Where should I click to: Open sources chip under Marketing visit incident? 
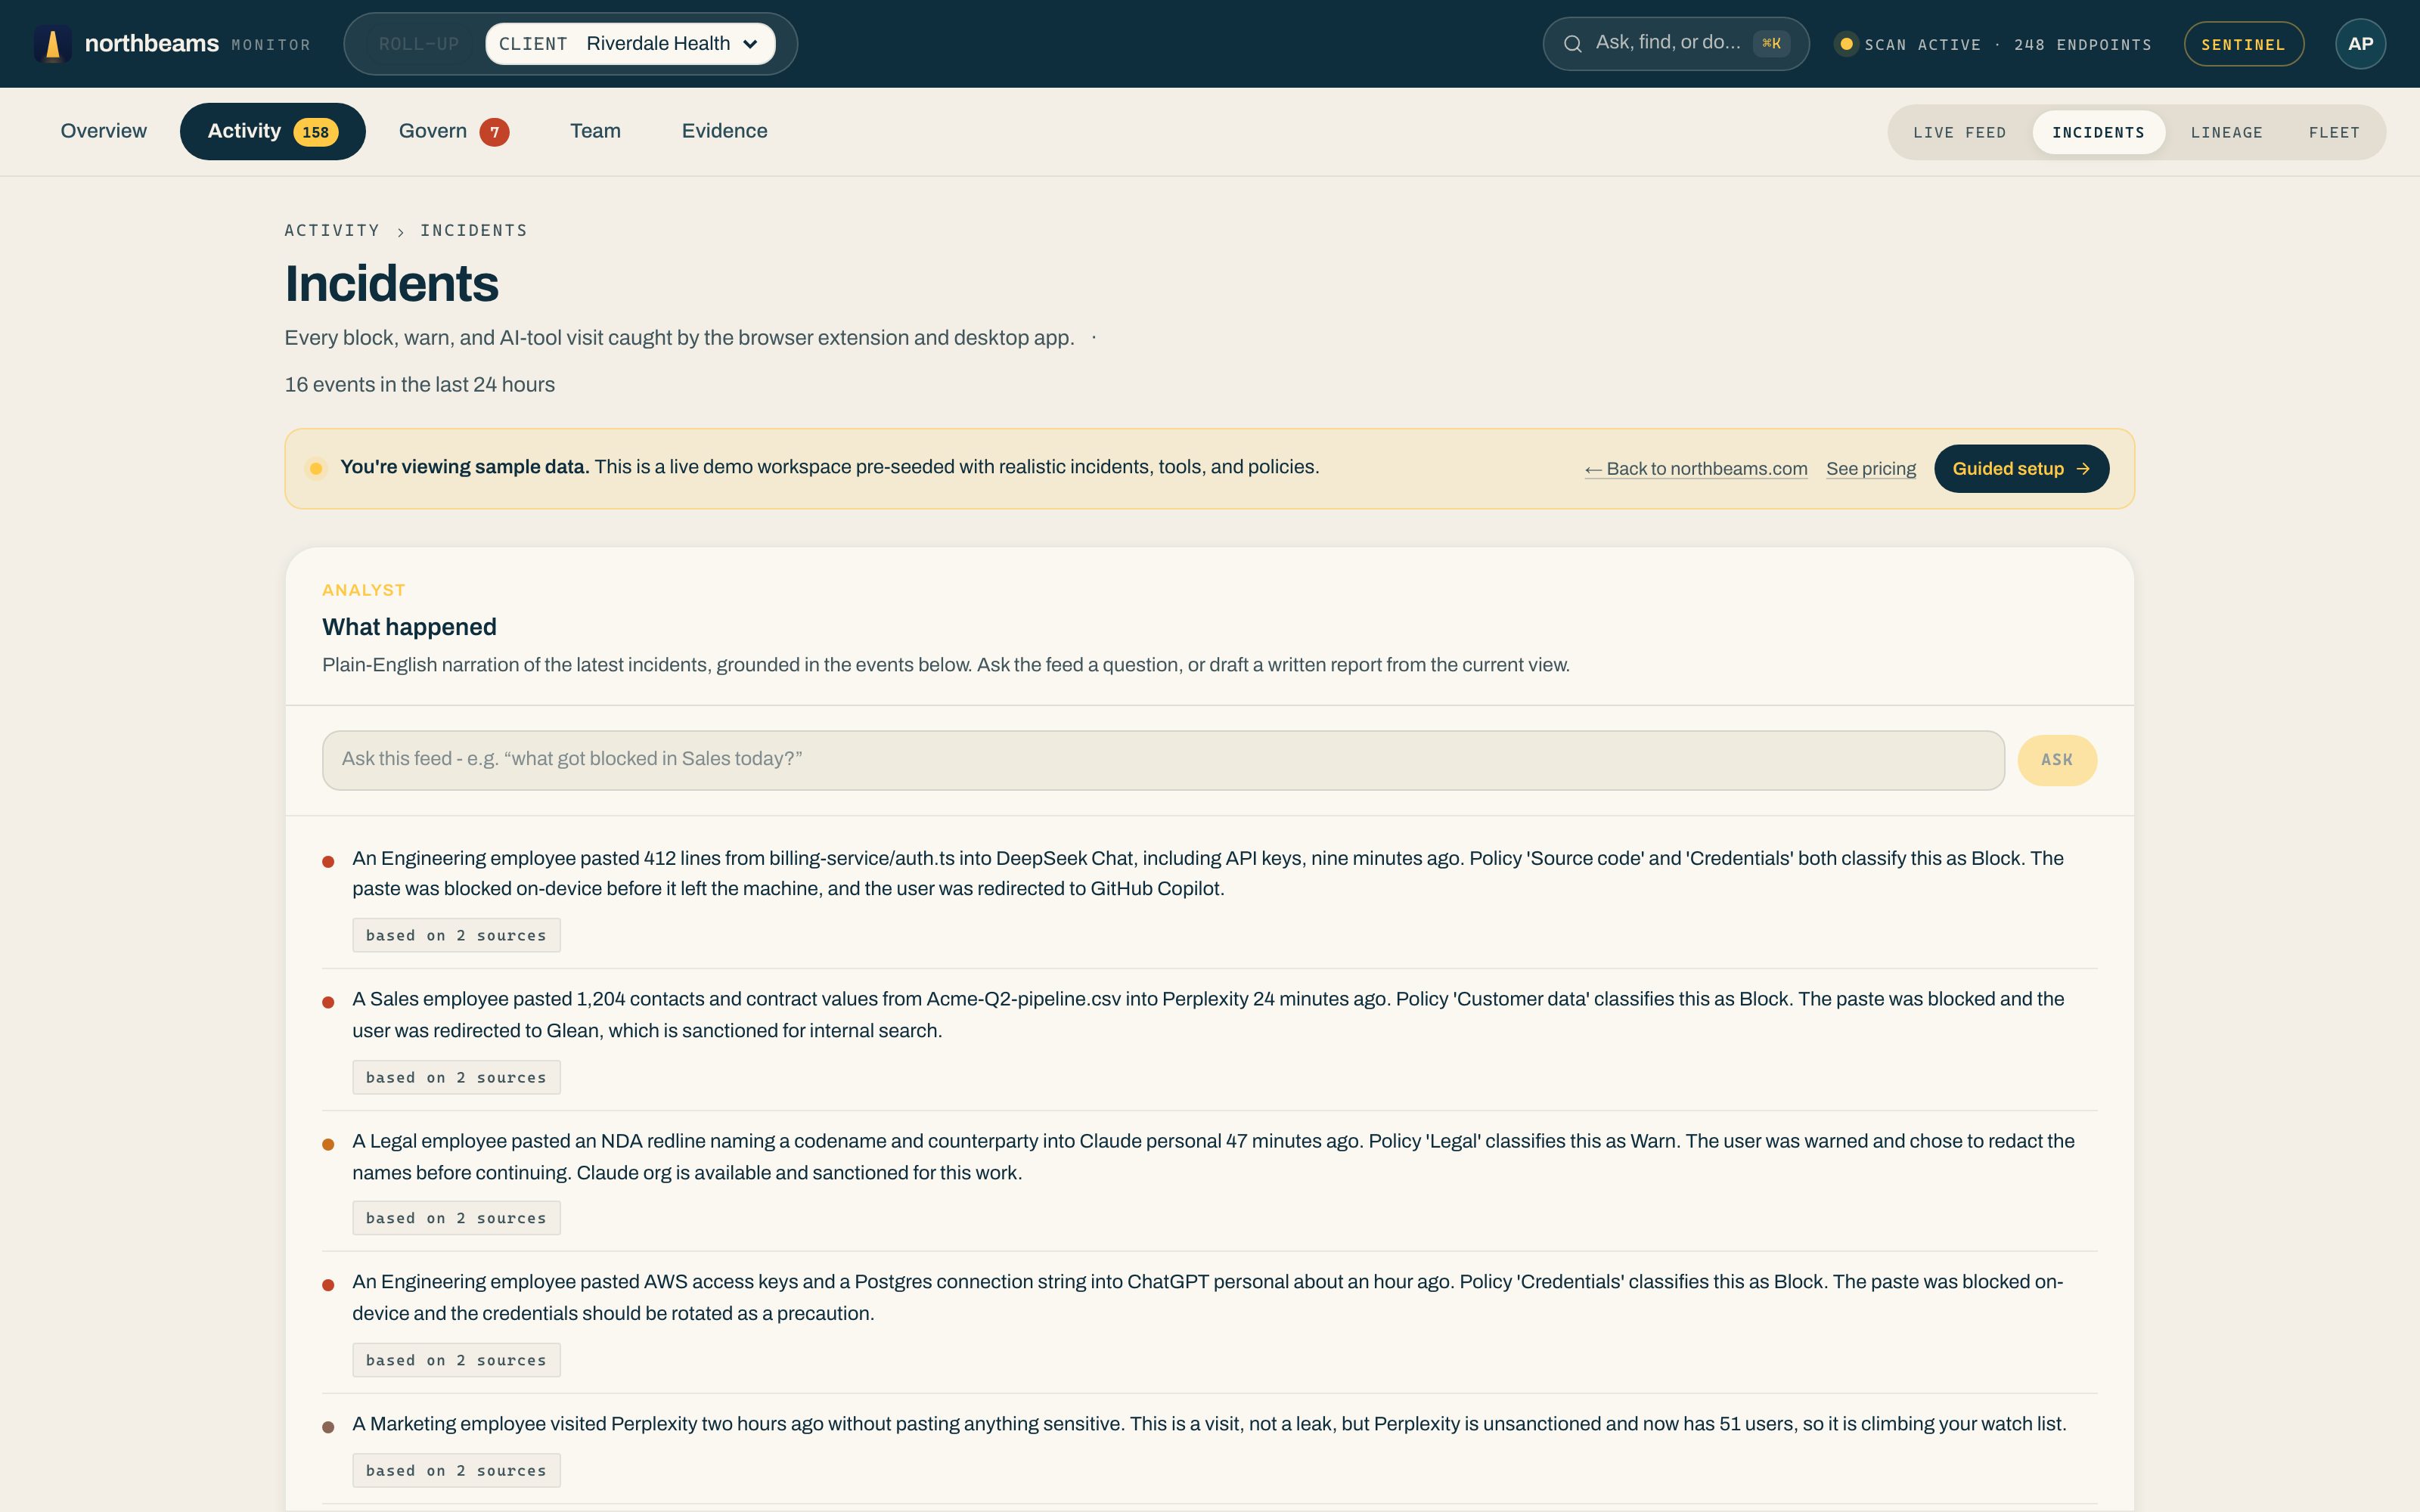[x=456, y=1470]
